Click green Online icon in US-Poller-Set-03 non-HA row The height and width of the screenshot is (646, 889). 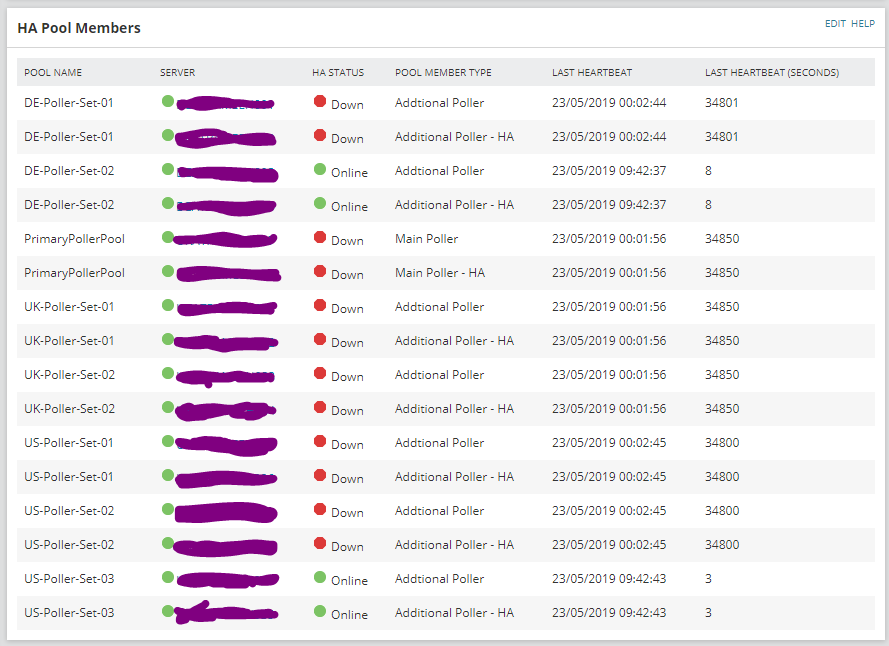(x=320, y=577)
